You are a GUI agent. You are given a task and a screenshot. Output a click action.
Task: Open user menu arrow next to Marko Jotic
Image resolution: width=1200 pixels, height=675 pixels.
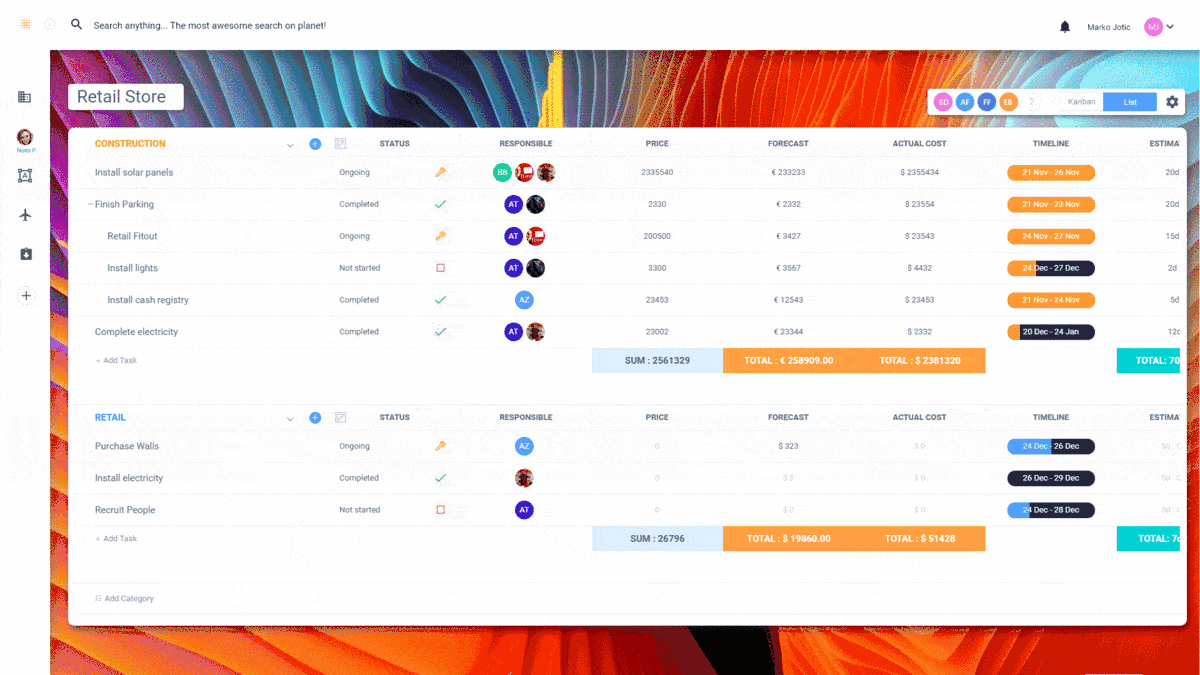[x=1171, y=27]
